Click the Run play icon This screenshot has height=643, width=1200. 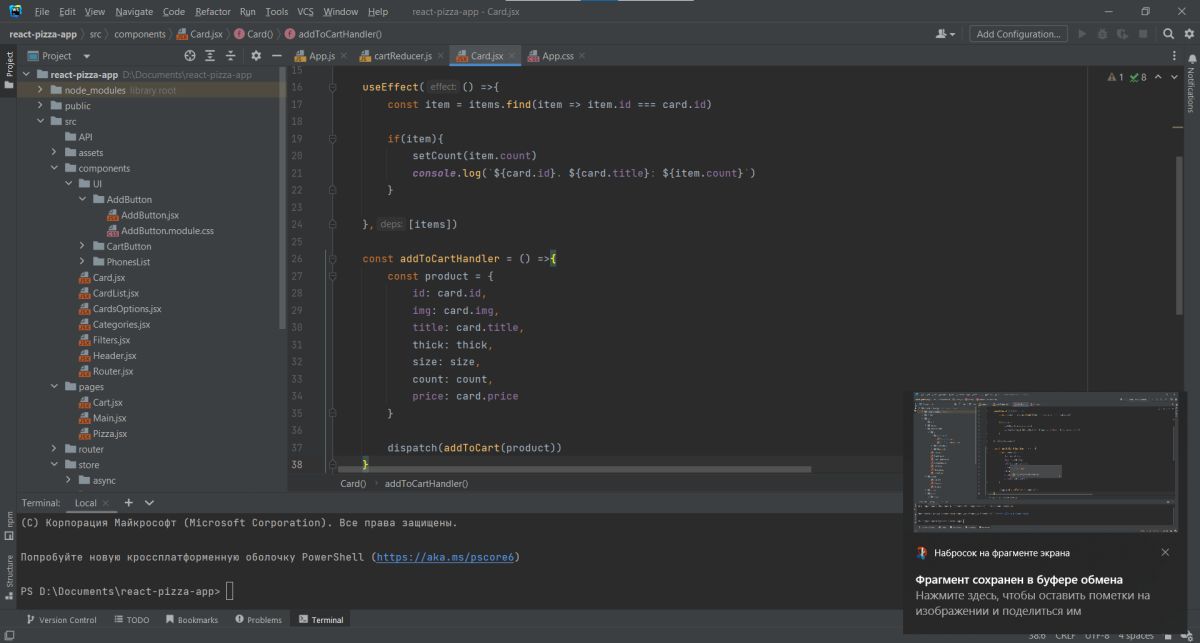1081,34
